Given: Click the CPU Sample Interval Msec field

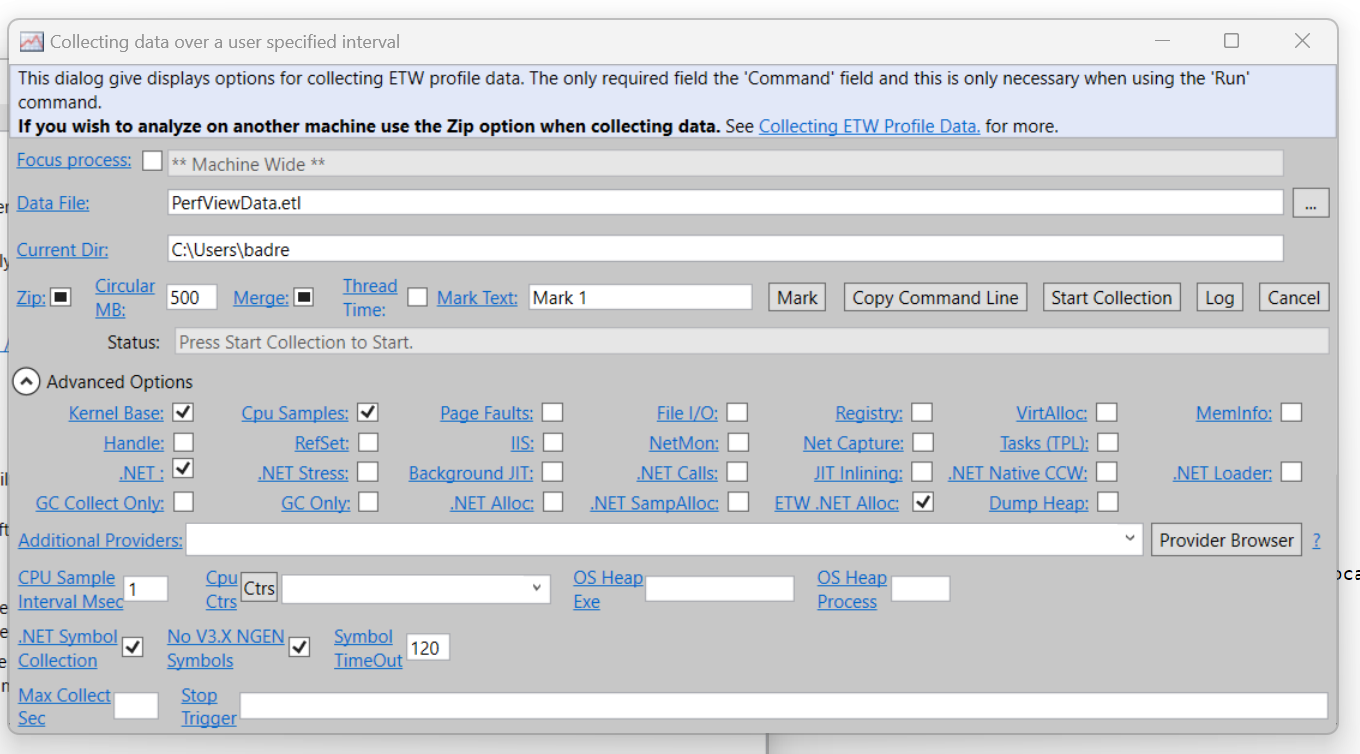Looking at the screenshot, I should point(146,589).
